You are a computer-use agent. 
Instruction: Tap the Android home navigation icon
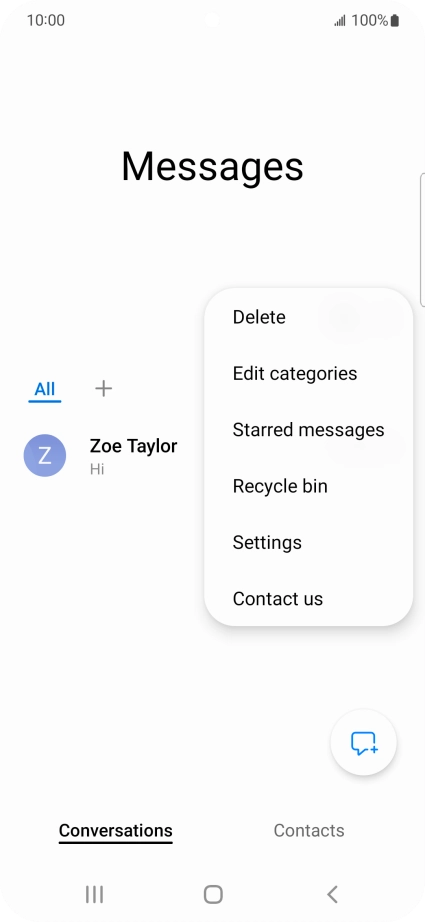(x=213, y=894)
